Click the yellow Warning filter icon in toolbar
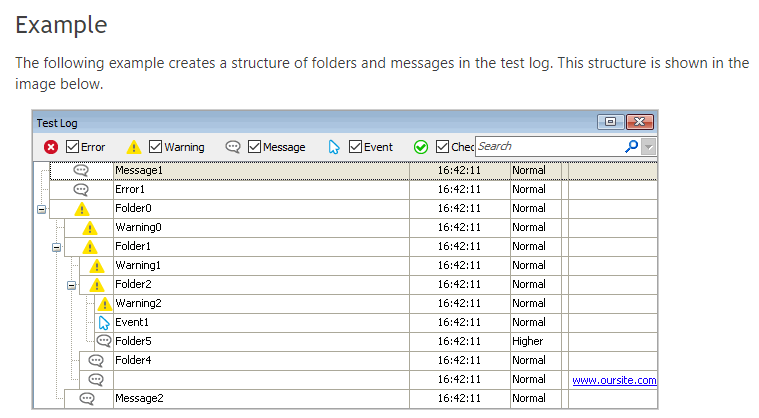The width and height of the screenshot is (759, 418). coord(135,147)
